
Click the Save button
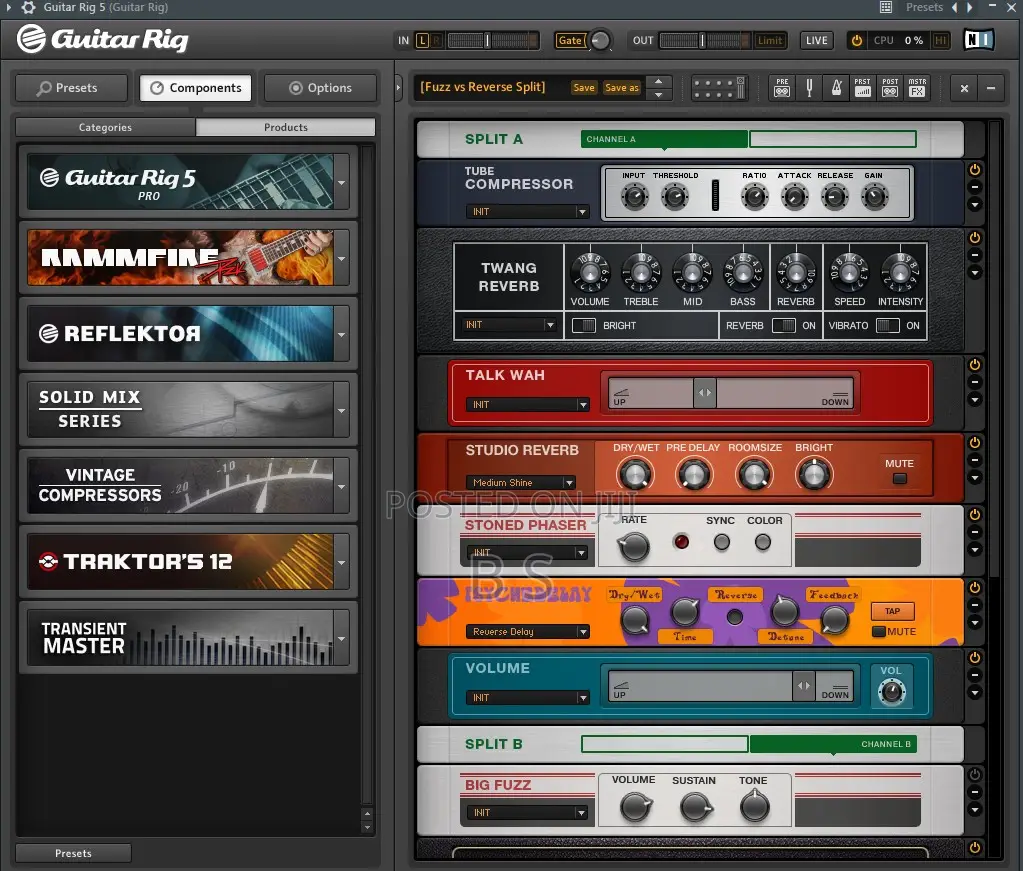[x=584, y=87]
